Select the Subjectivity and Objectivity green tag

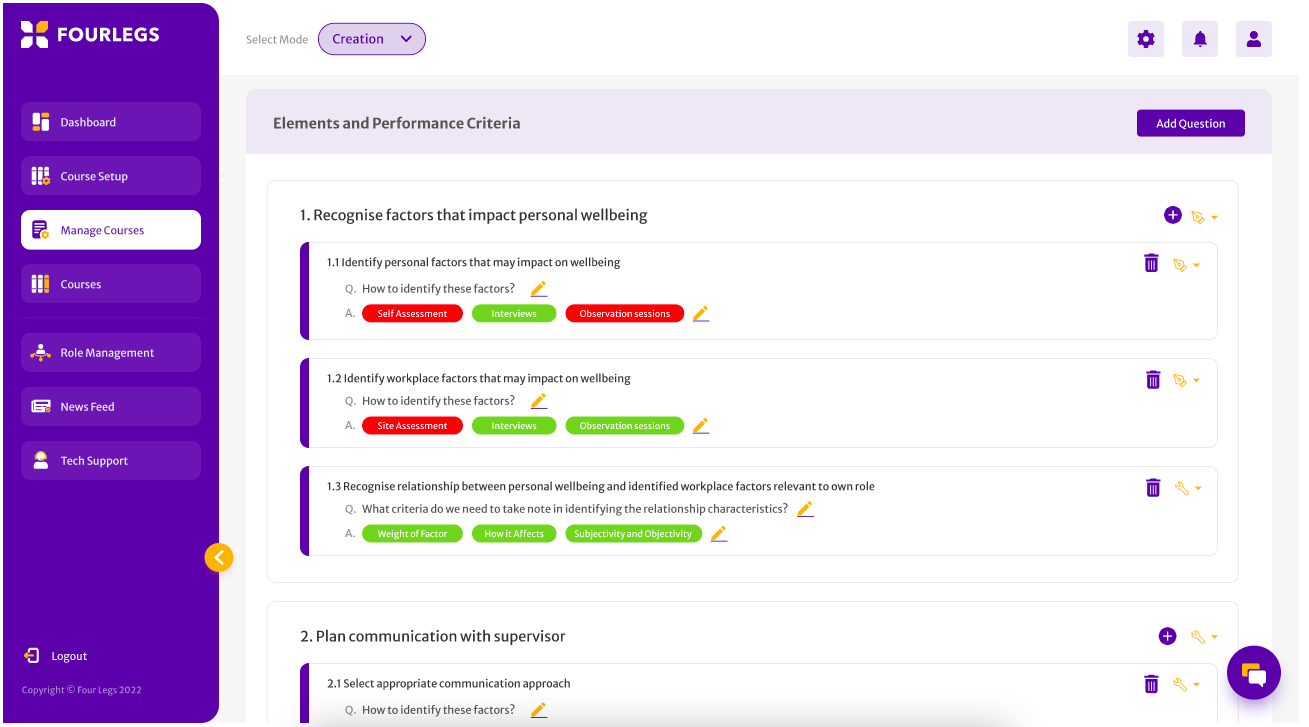coord(633,534)
